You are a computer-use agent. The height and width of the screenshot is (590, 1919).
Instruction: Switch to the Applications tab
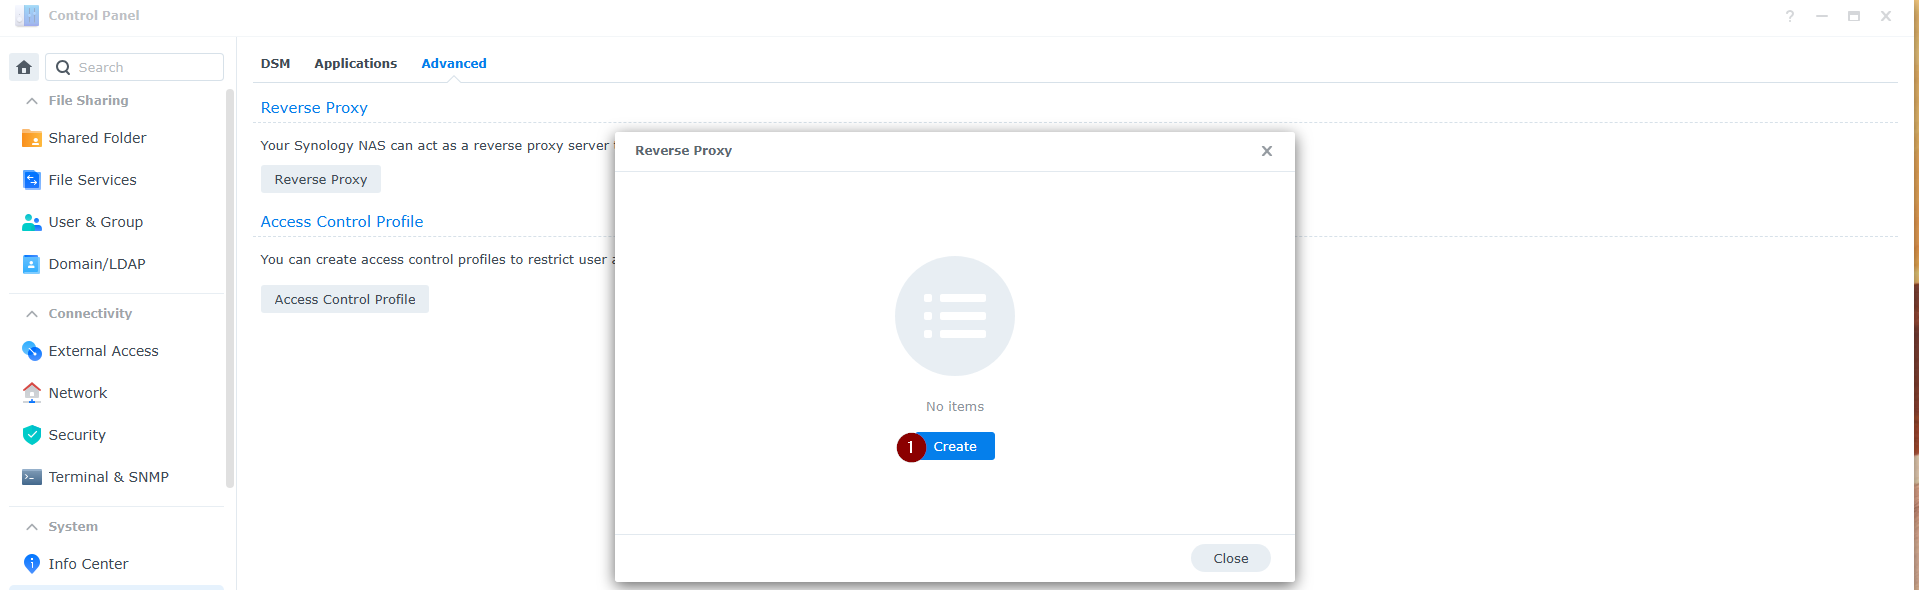click(x=355, y=63)
